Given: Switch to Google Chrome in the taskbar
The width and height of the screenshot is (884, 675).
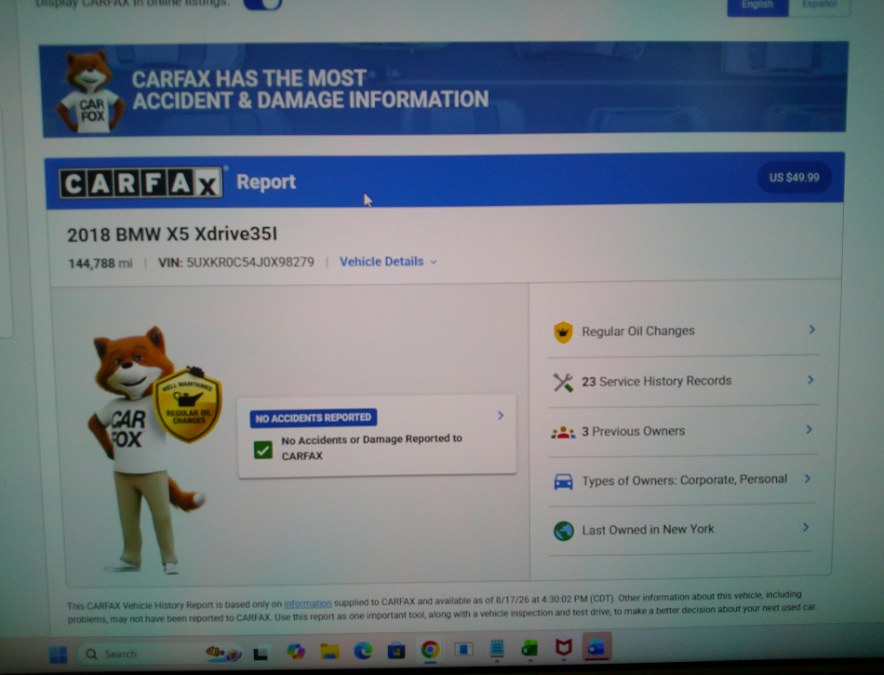Looking at the screenshot, I should point(430,650).
